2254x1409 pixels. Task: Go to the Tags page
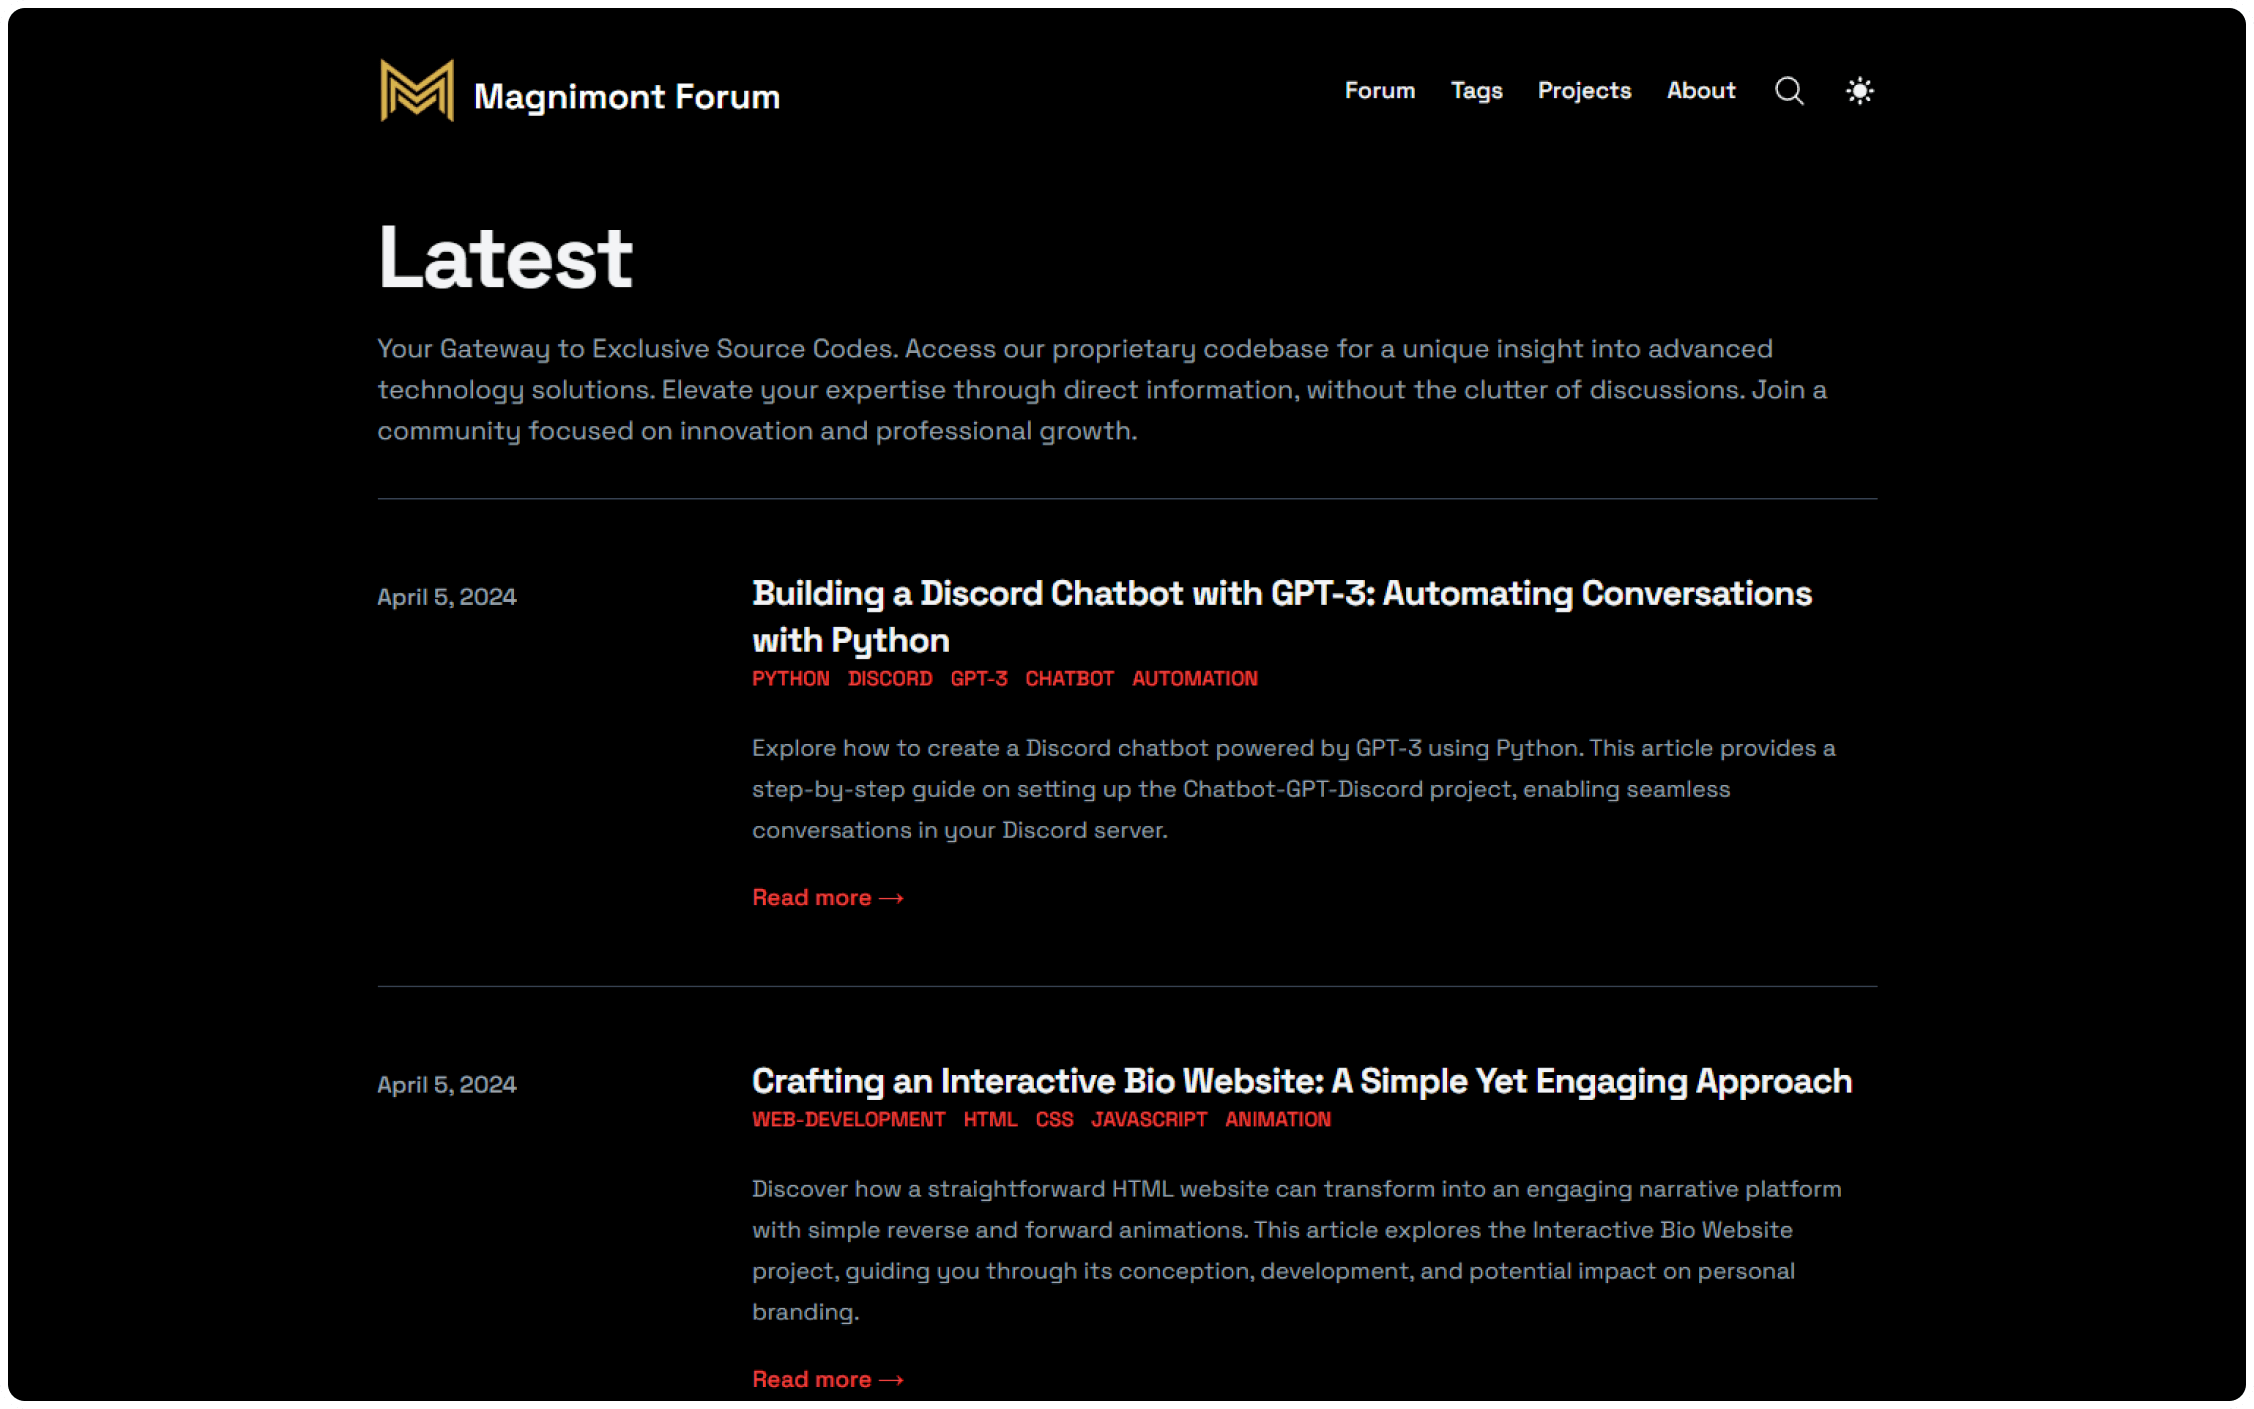point(1476,91)
